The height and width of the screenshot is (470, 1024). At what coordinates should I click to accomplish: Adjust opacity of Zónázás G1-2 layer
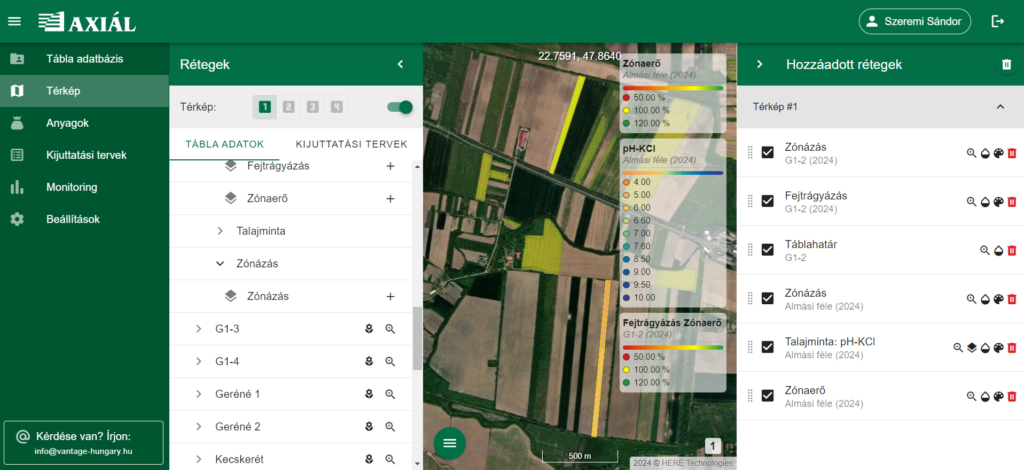(985, 153)
